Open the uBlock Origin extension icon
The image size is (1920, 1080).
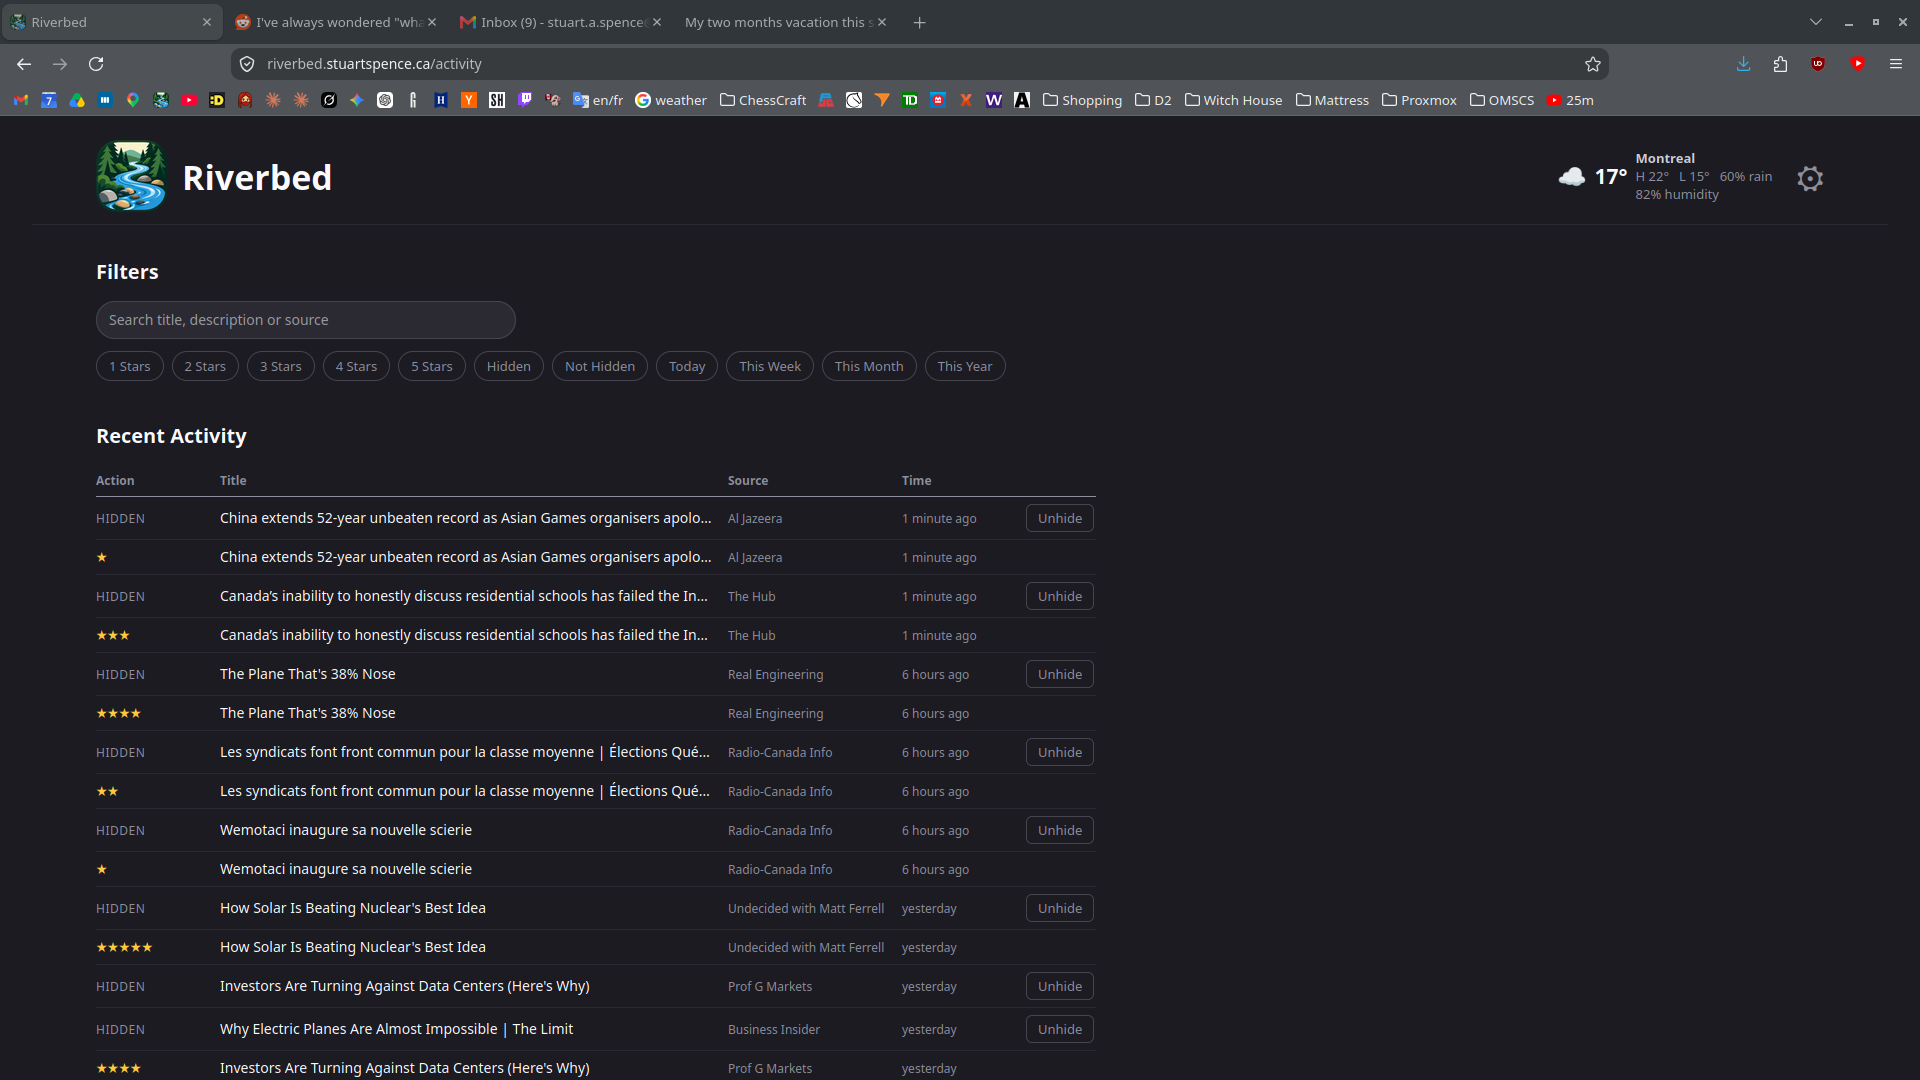(1818, 64)
